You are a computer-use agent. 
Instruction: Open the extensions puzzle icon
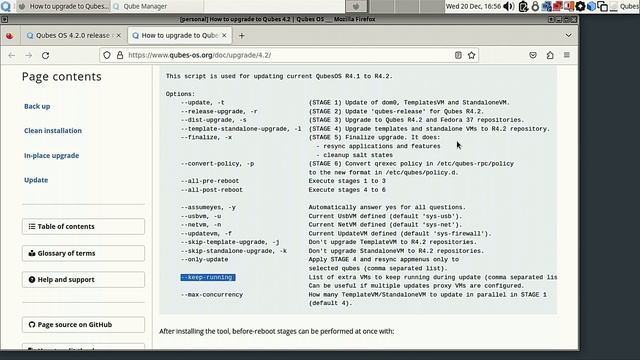coord(550,55)
